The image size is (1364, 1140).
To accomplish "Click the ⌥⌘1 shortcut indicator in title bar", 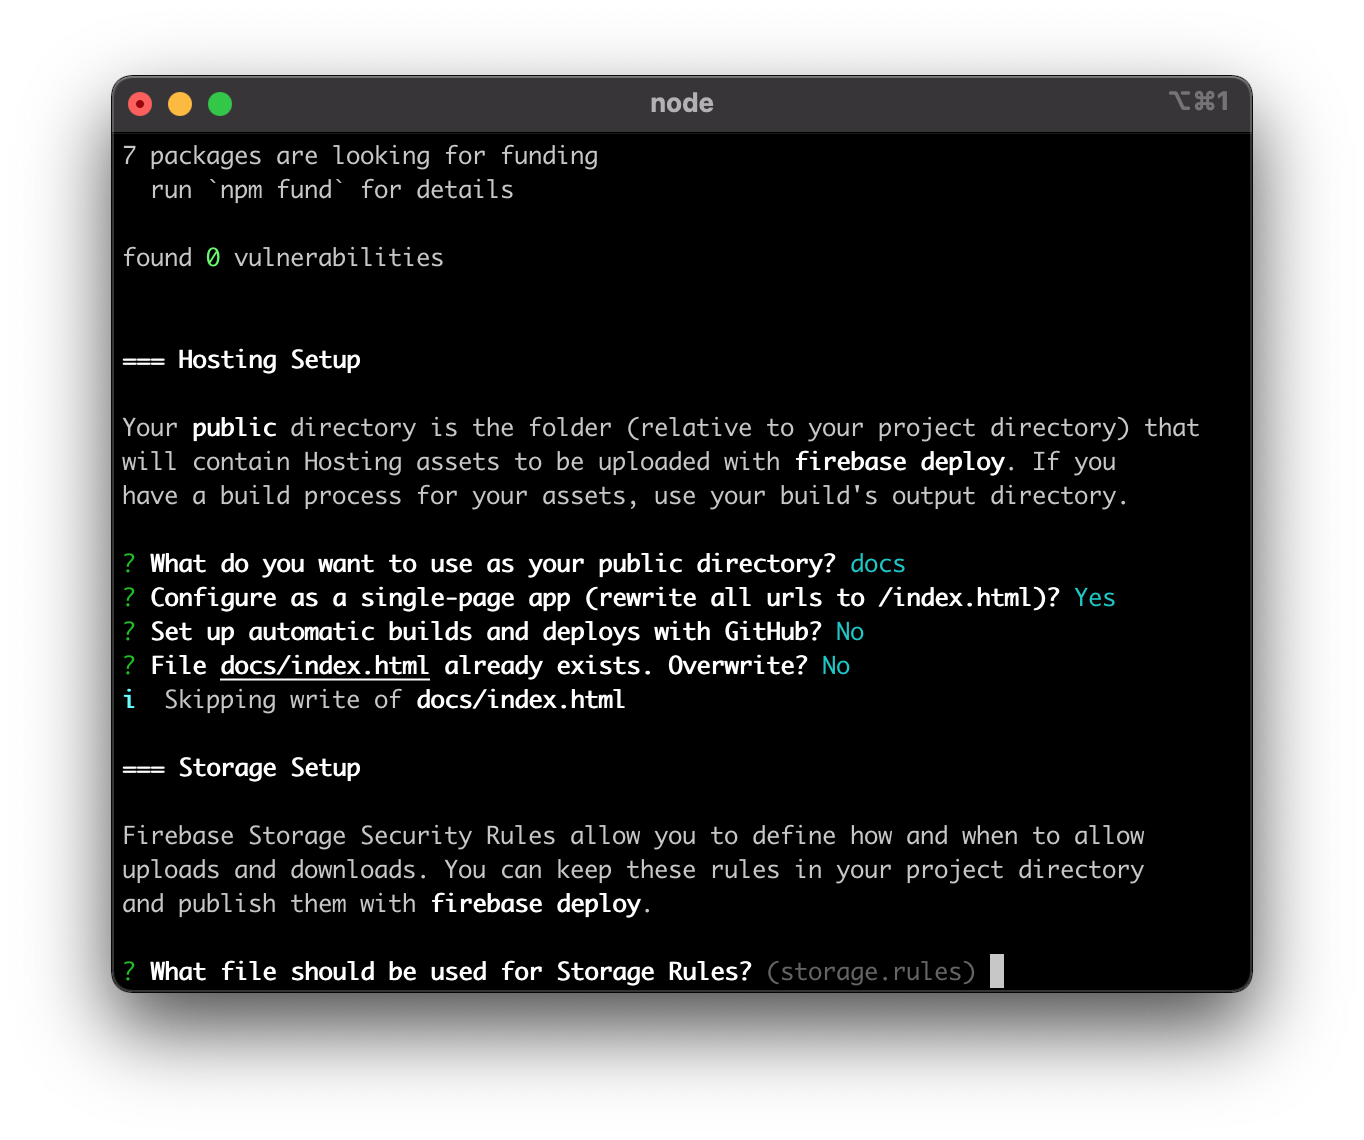I will 1198,101.
